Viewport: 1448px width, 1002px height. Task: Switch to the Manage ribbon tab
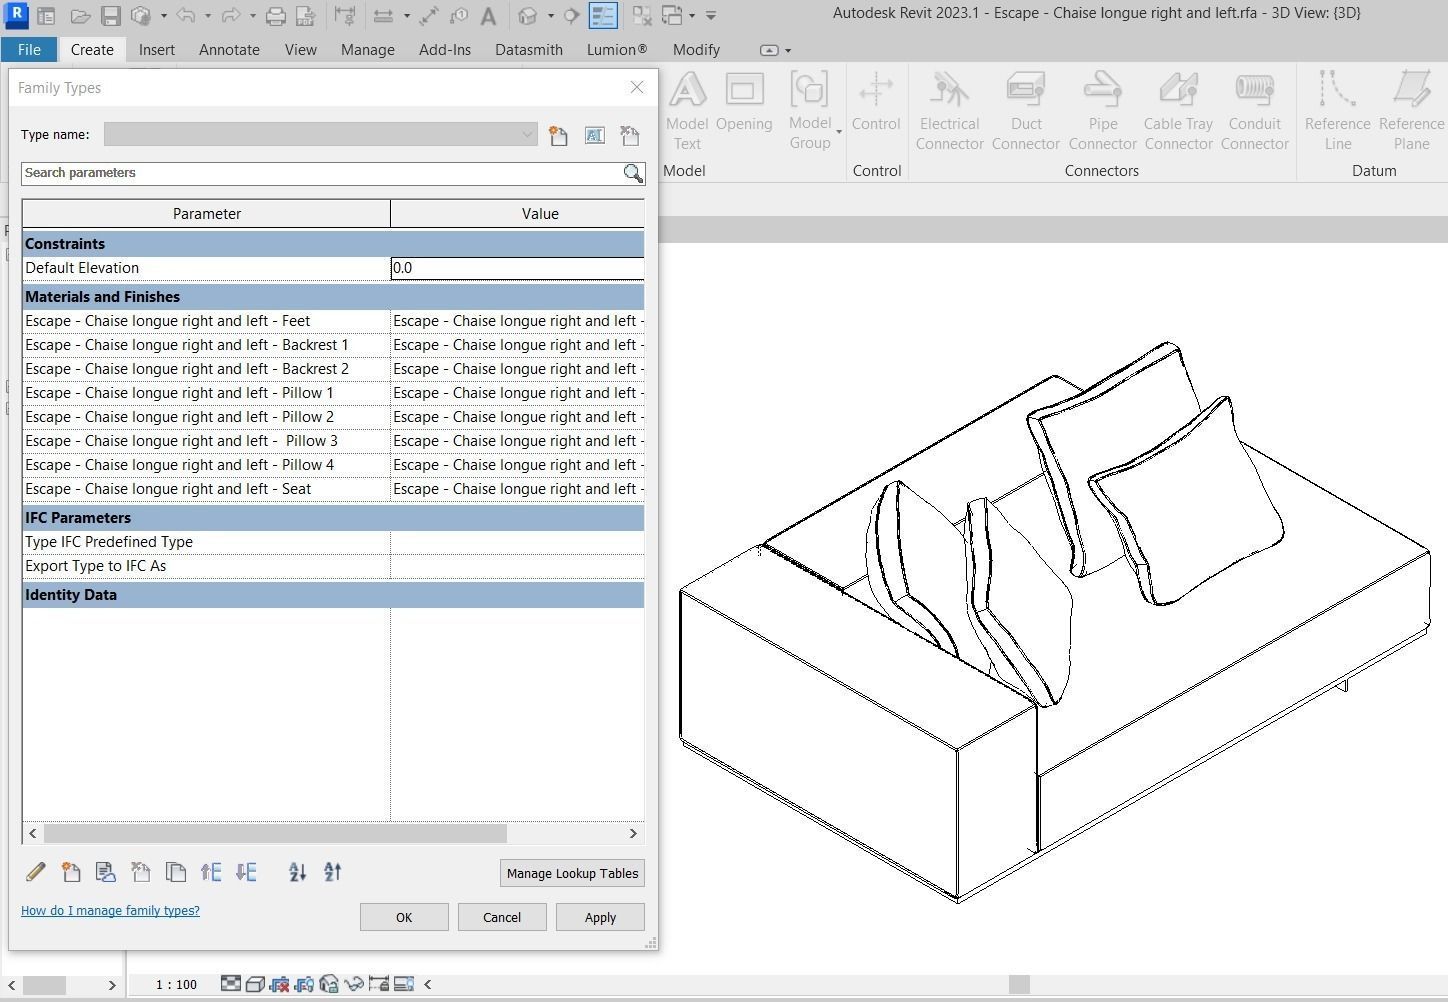tap(367, 50)
